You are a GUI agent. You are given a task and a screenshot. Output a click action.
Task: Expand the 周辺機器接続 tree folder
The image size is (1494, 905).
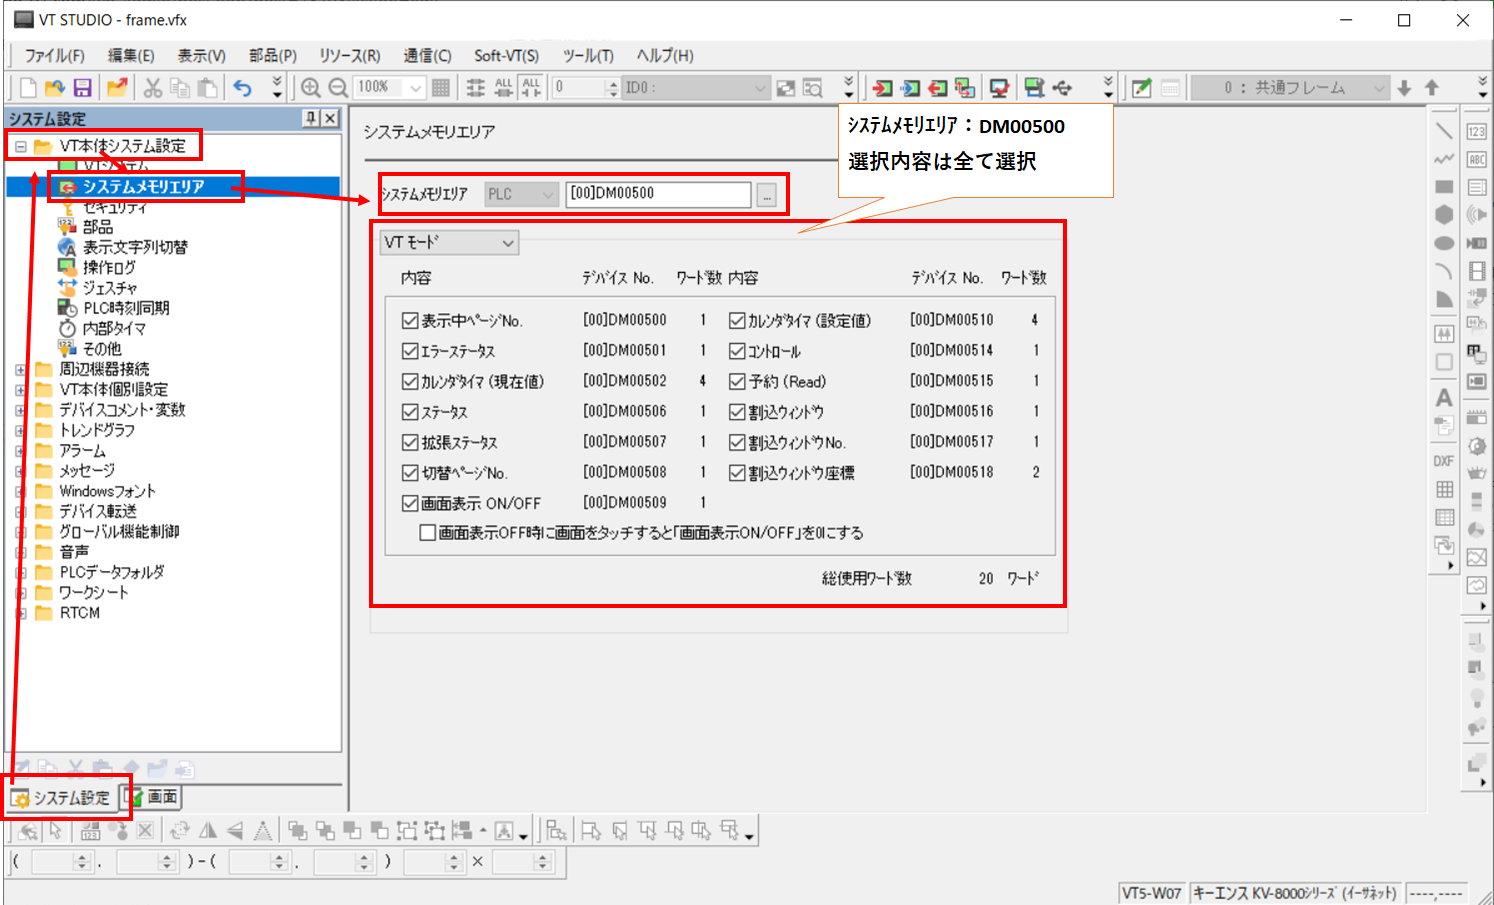(20, 369)
